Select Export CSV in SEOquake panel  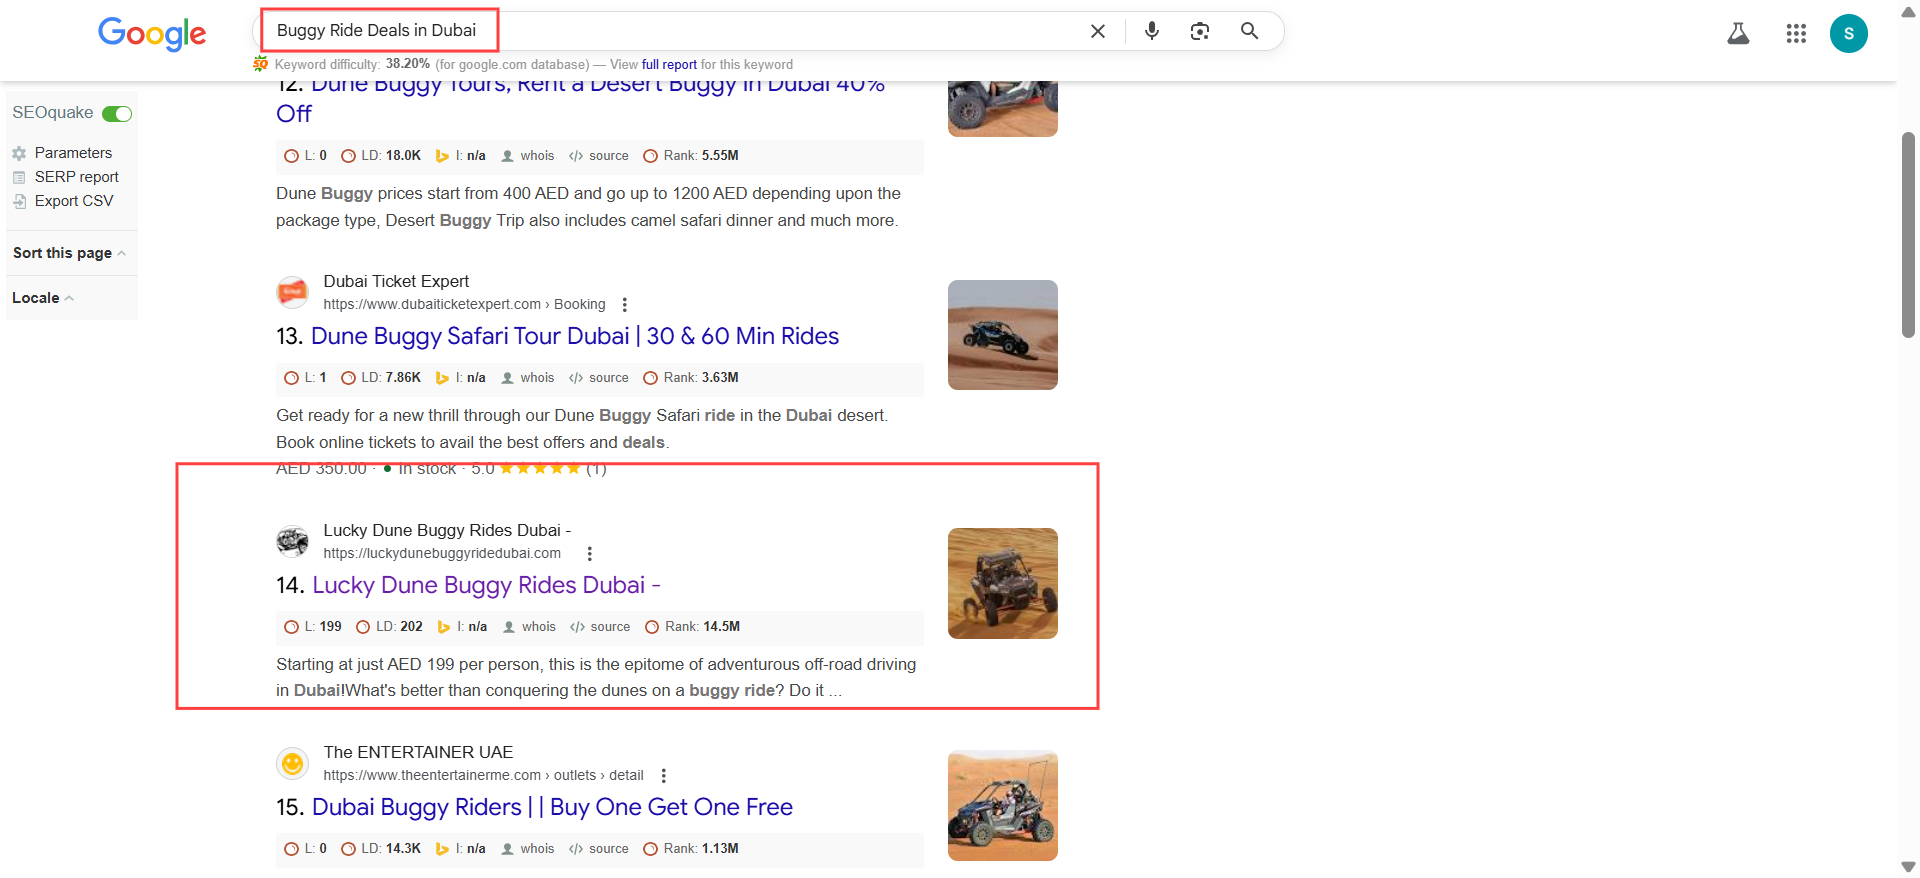click(74, 201)
